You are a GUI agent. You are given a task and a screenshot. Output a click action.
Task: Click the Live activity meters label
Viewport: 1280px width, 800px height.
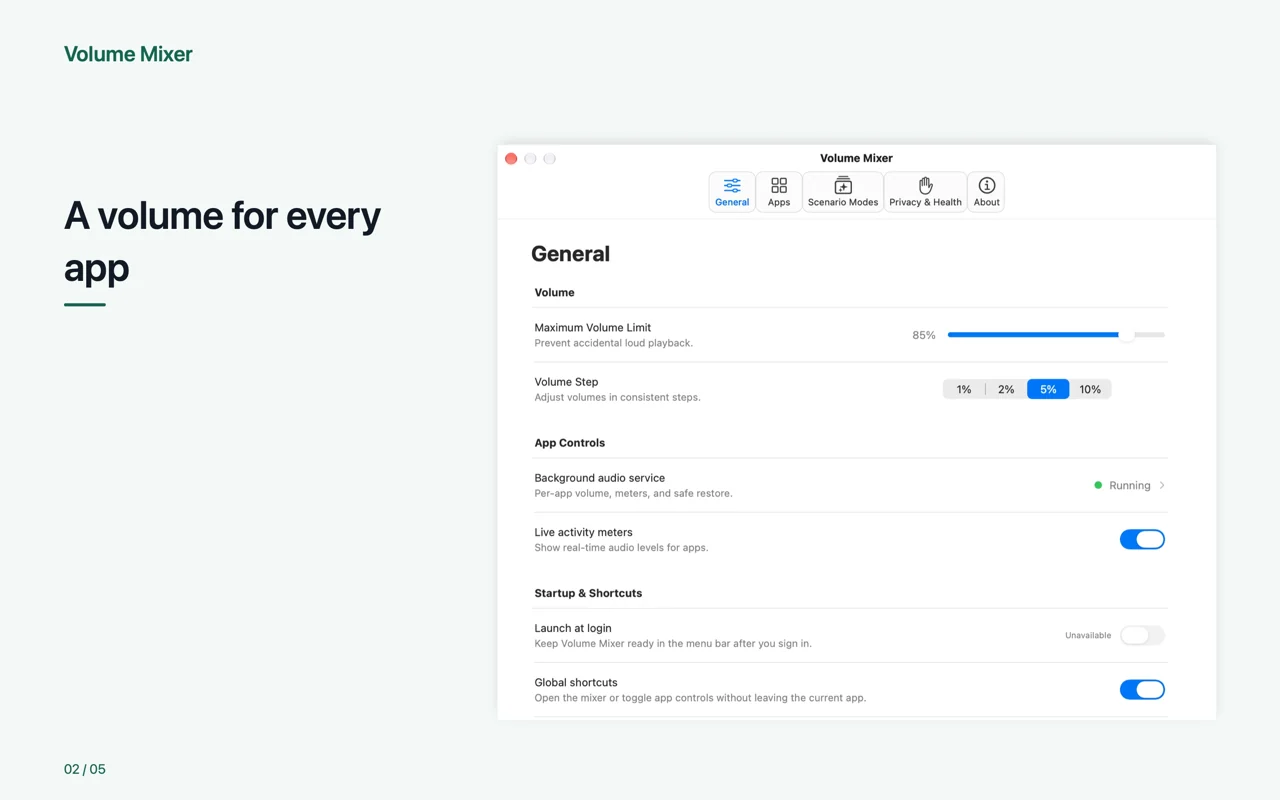(x=583, y=532)
